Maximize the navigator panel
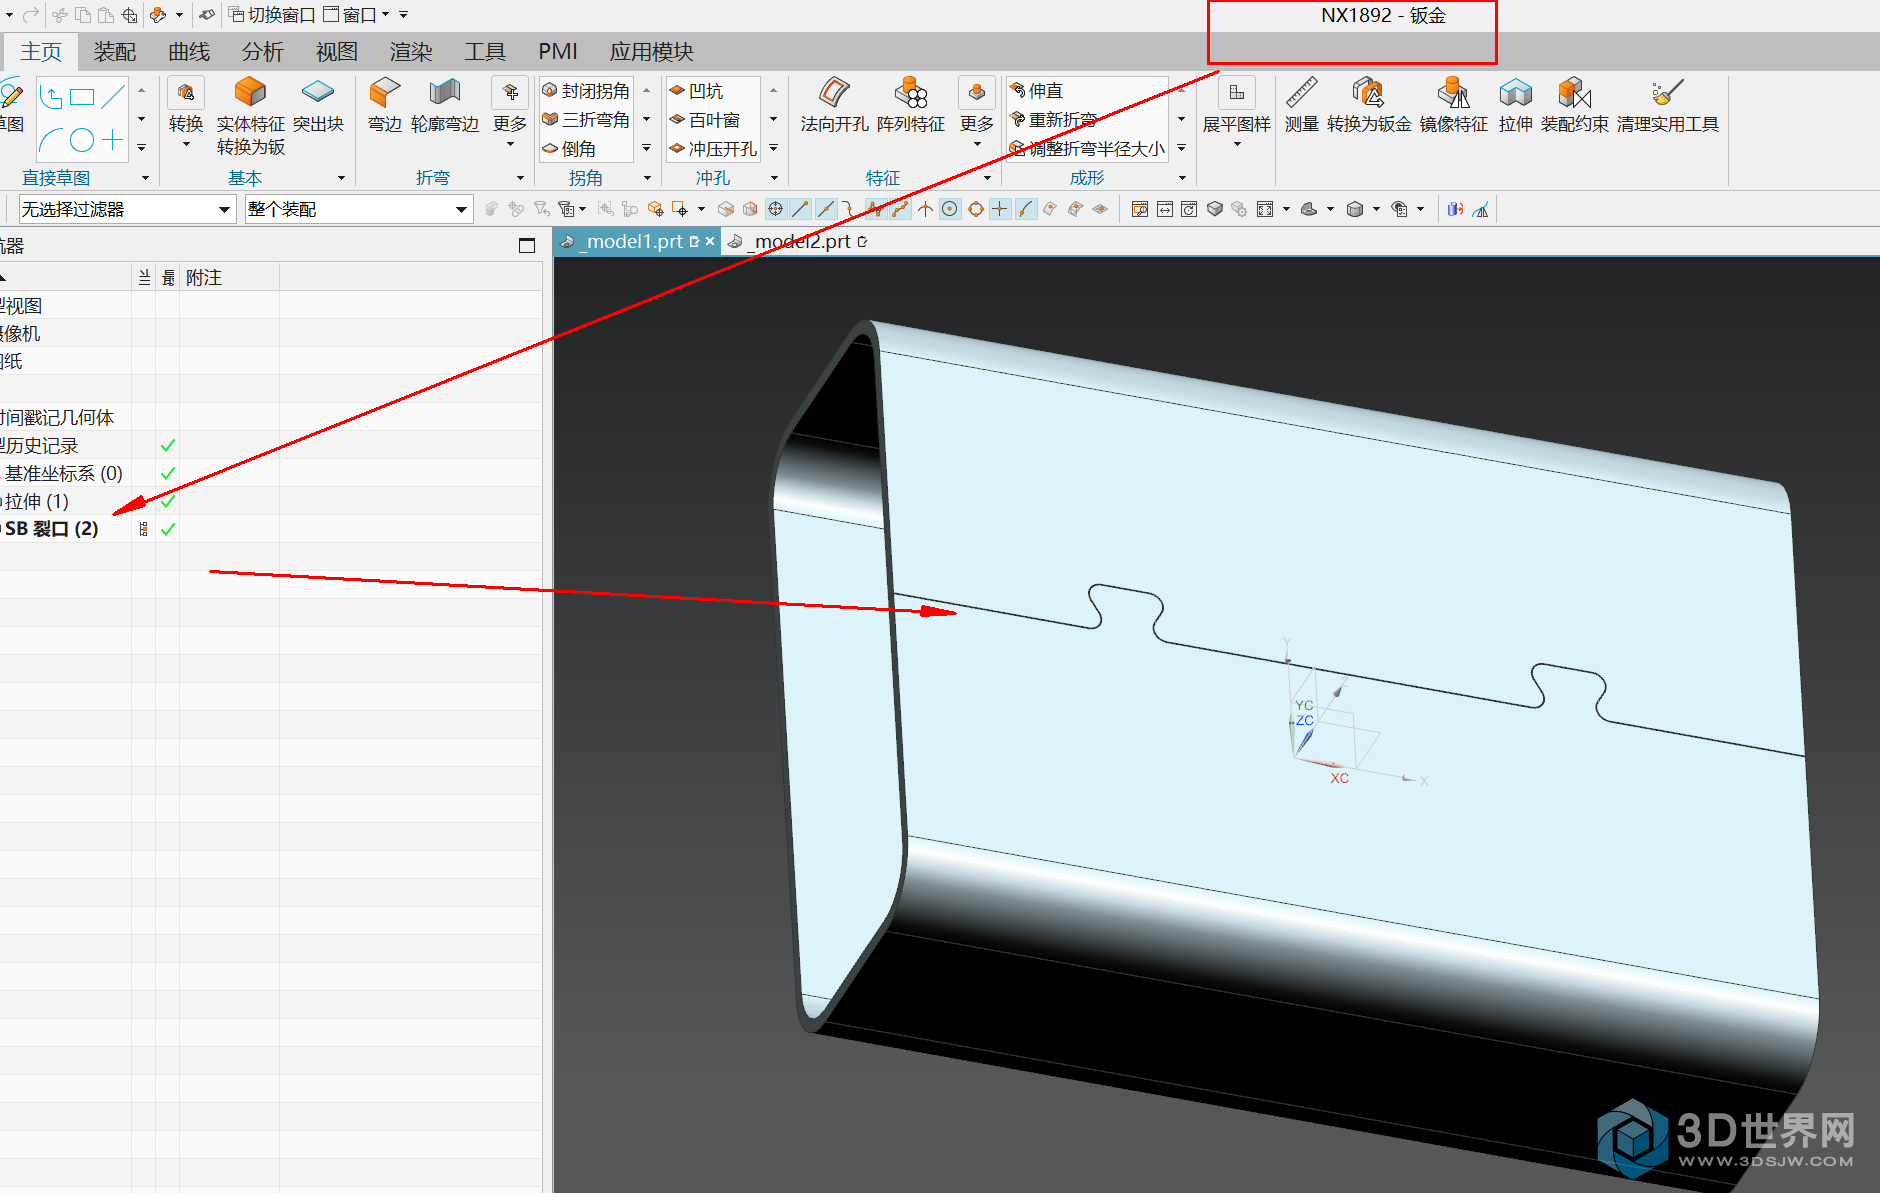Viewport: 1880px width, 1193px height. 527,246
